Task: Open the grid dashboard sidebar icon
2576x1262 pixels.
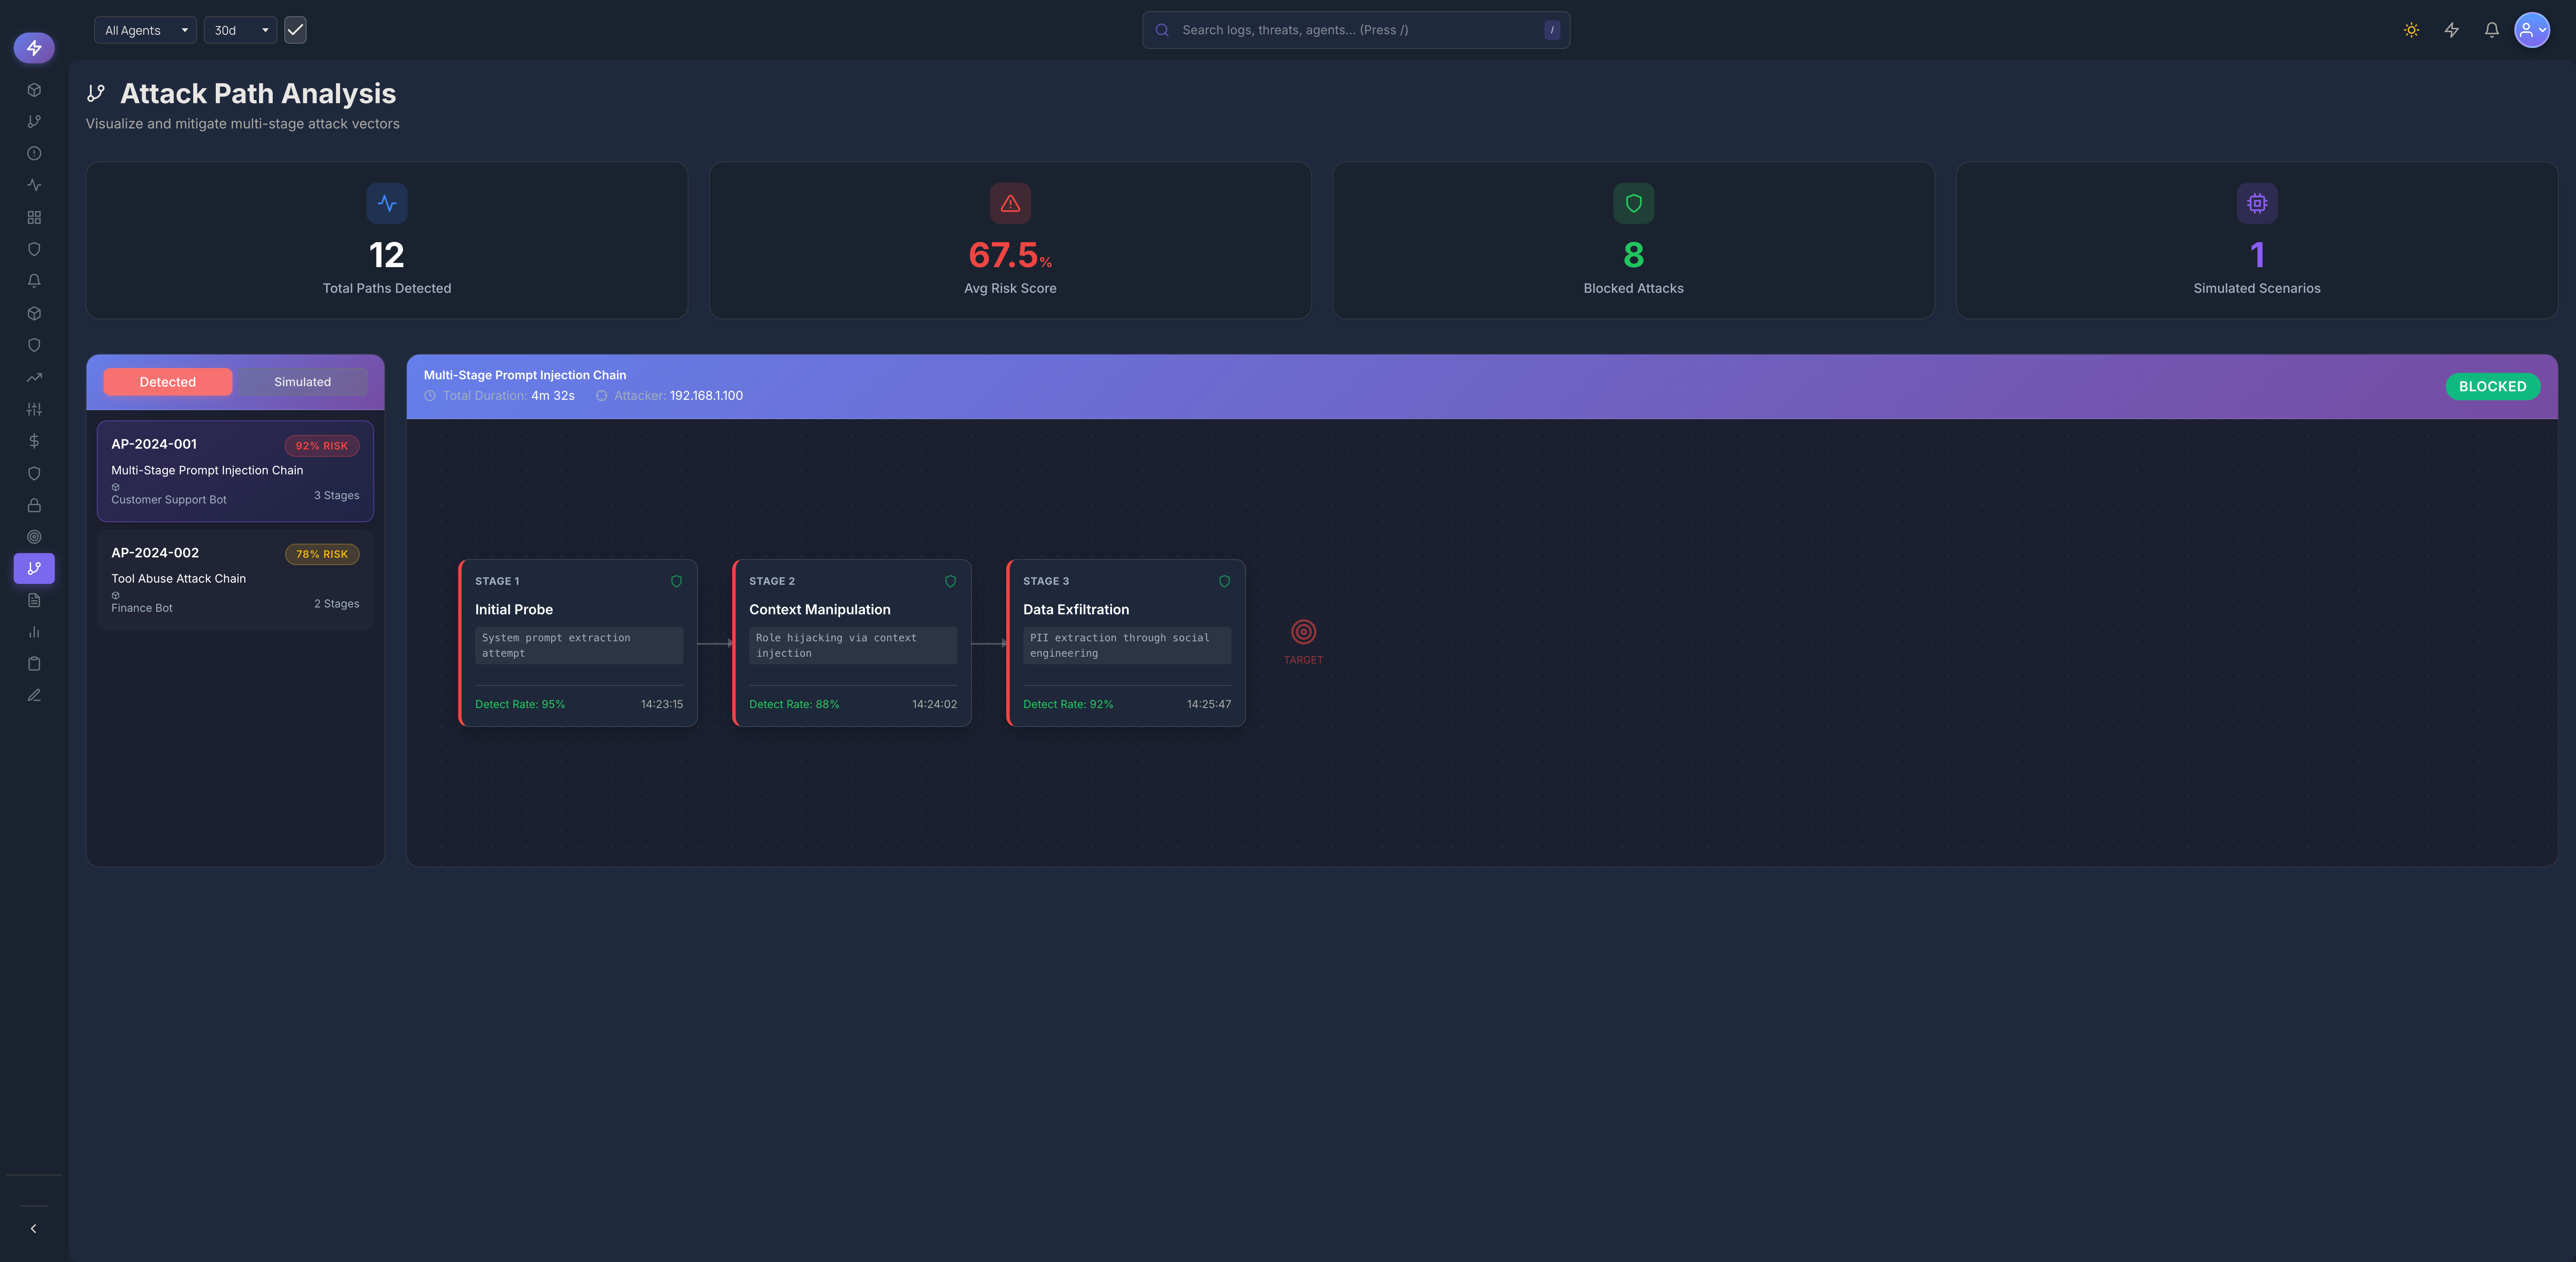Action: pyautogui.click(x=34, y=217)
